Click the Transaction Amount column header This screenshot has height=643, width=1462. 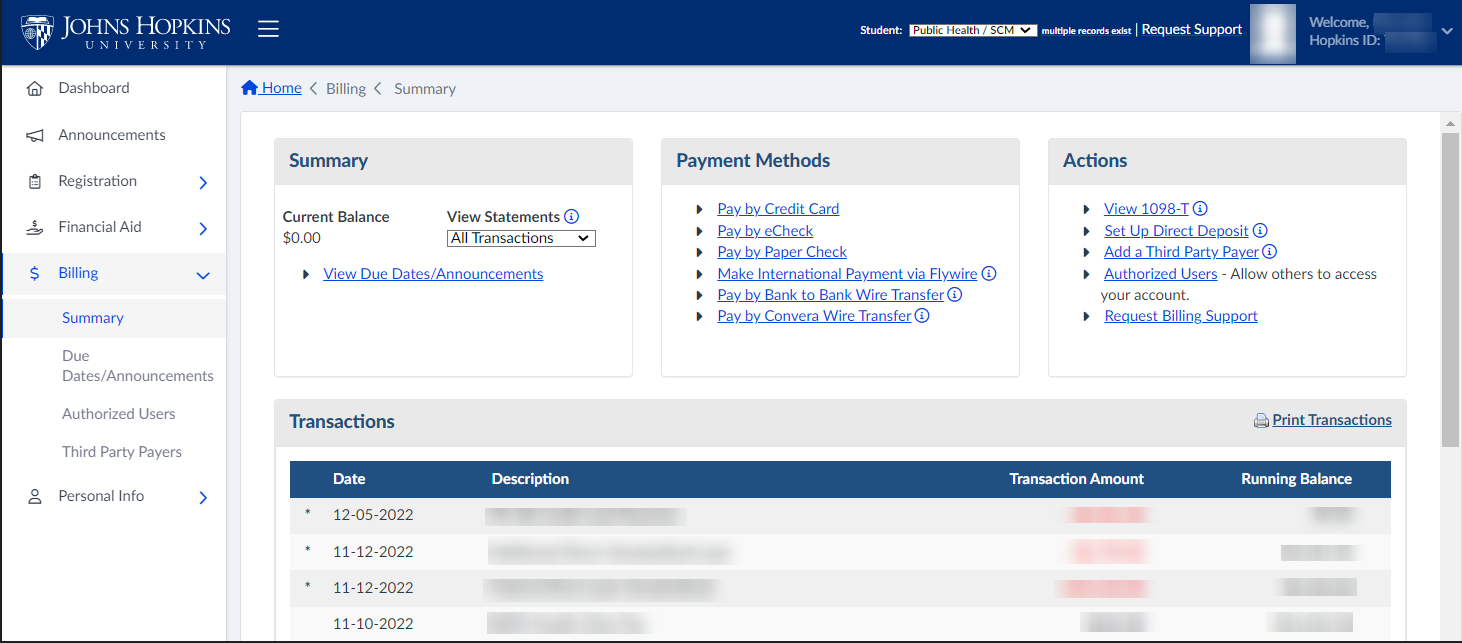1076,479
